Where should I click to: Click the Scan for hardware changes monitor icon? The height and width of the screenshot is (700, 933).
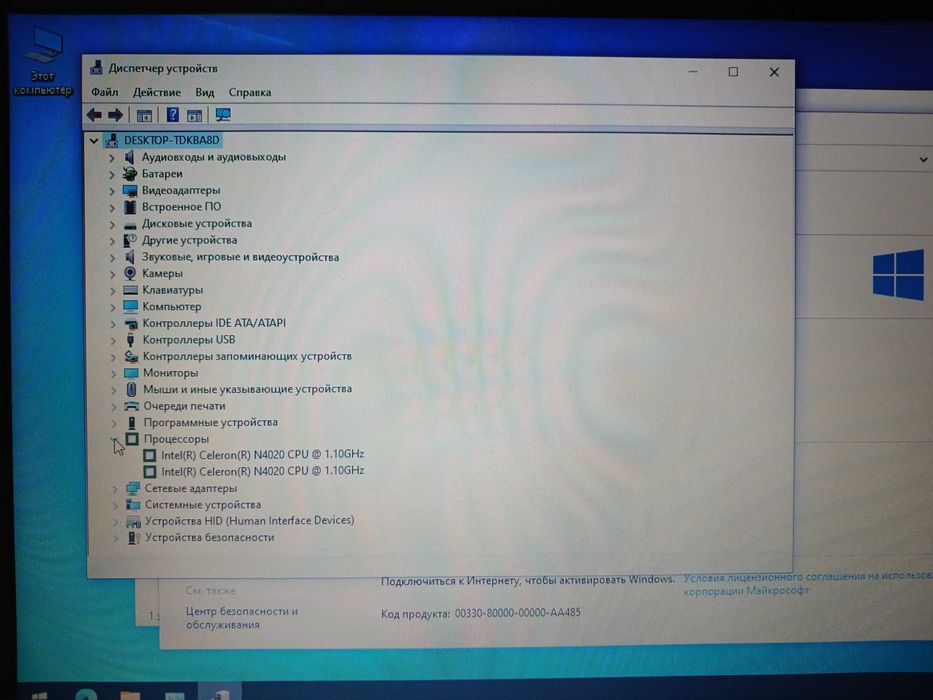(x=223, y=115)
